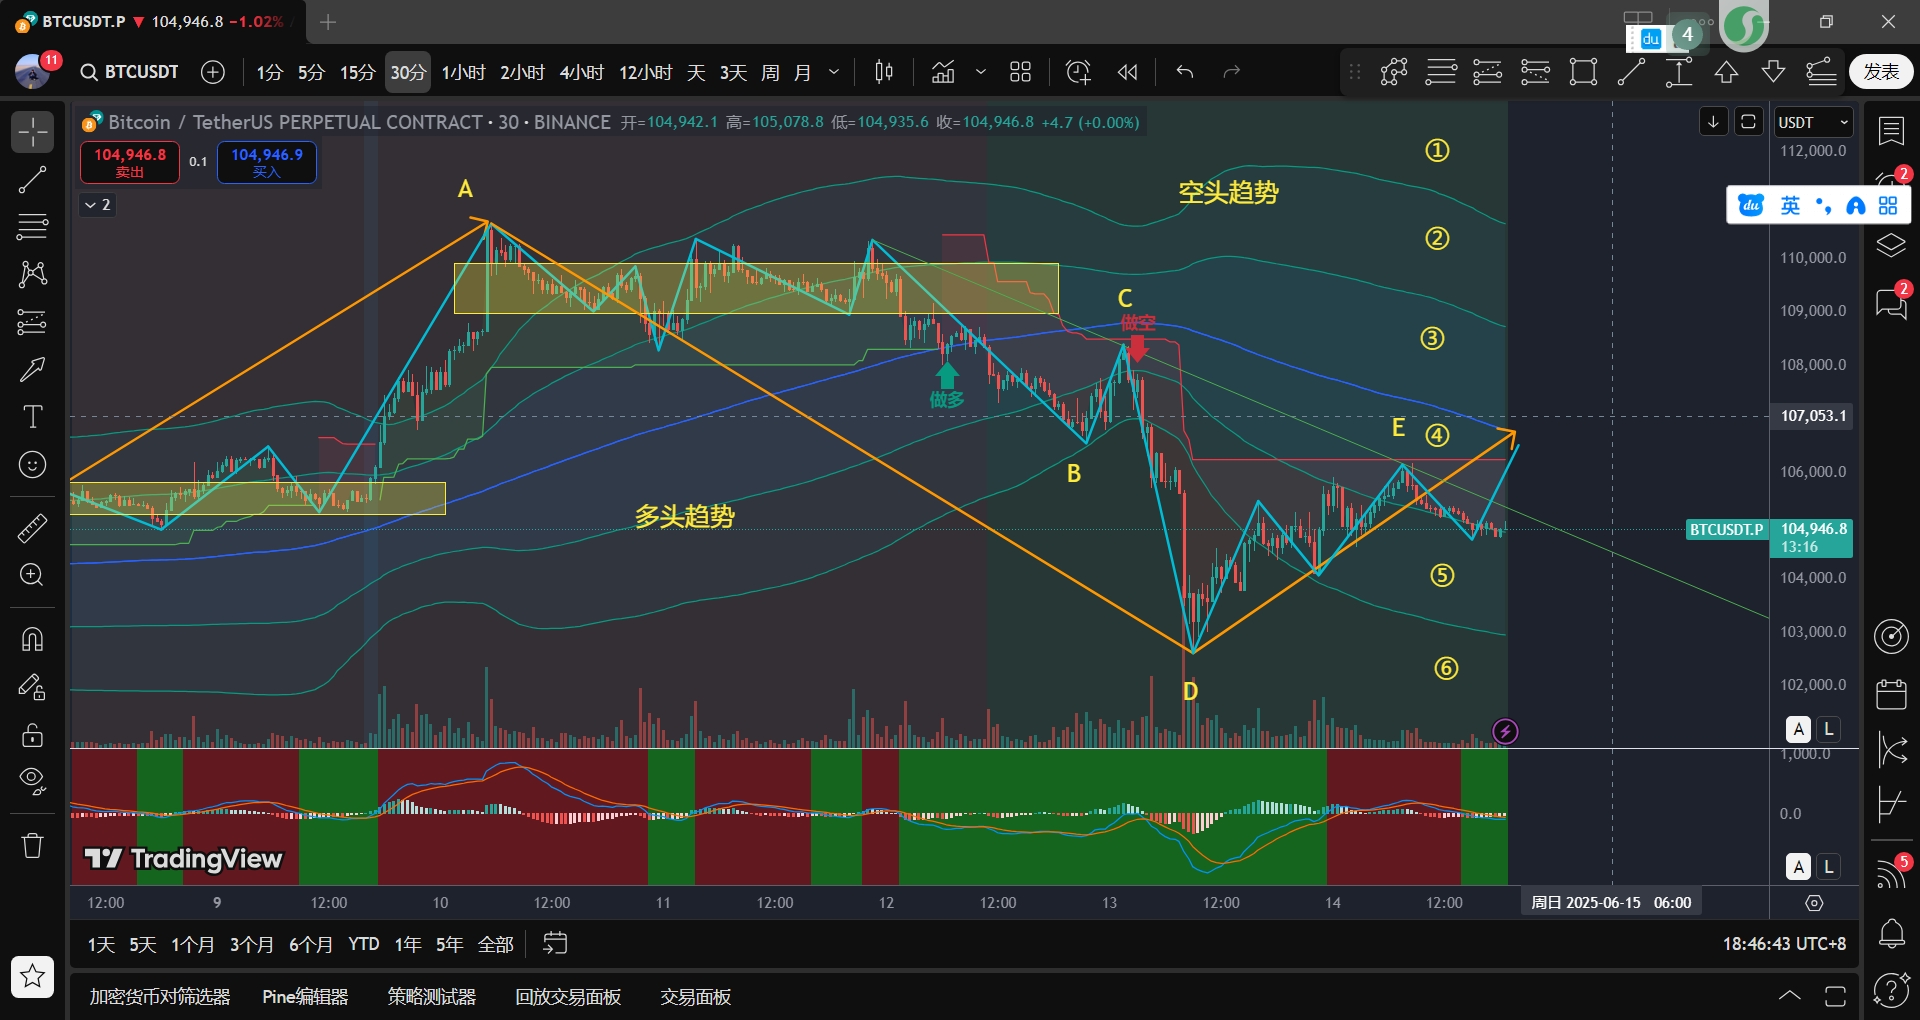Viewport: 1920px width, 1020px height.
Task: Open the Fibonacci retracement tools
Action: (32, 227)
